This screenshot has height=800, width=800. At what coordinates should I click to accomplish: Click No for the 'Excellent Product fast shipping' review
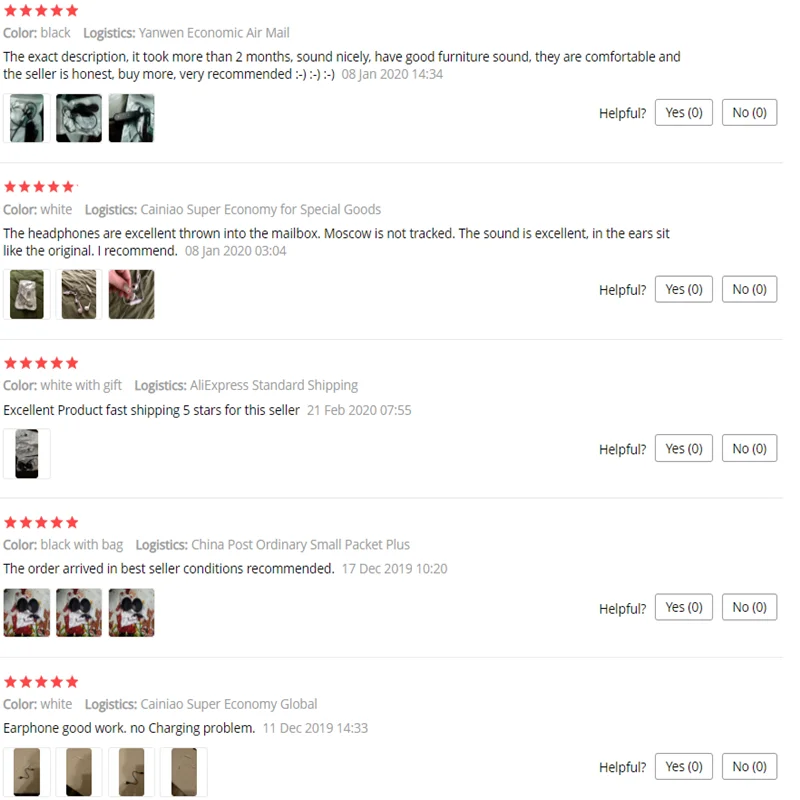tap(749, 448)
